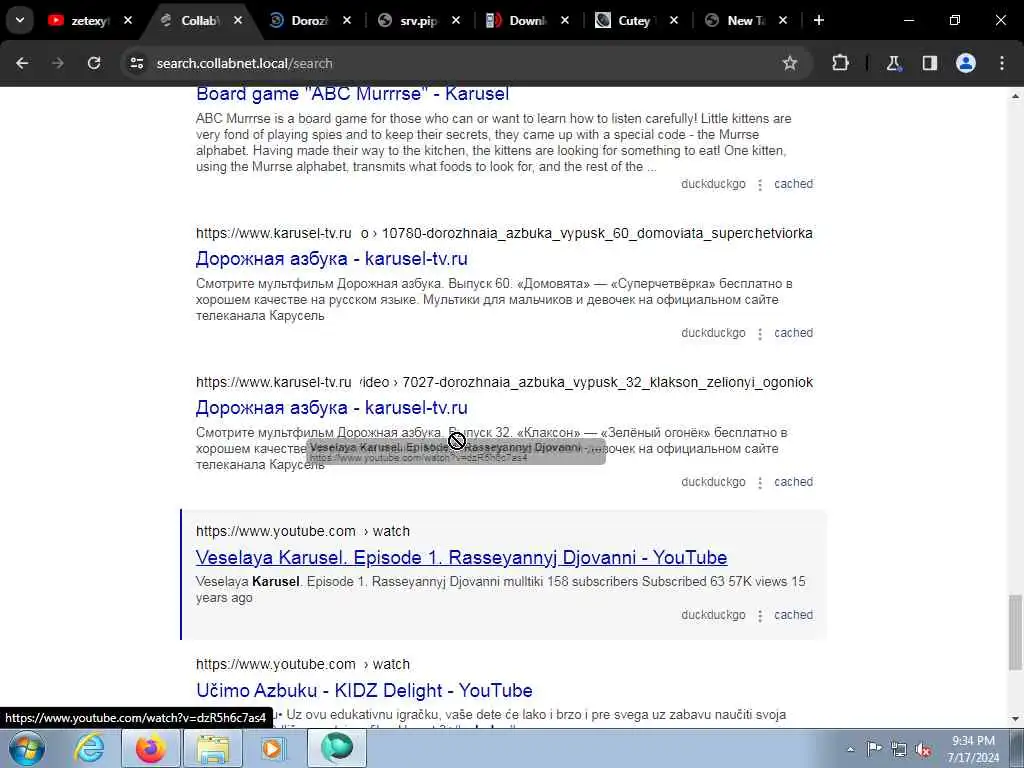Open Windows Explorer from taskbar
This screenshot has width=1024, height=768.
click(213, 748)
